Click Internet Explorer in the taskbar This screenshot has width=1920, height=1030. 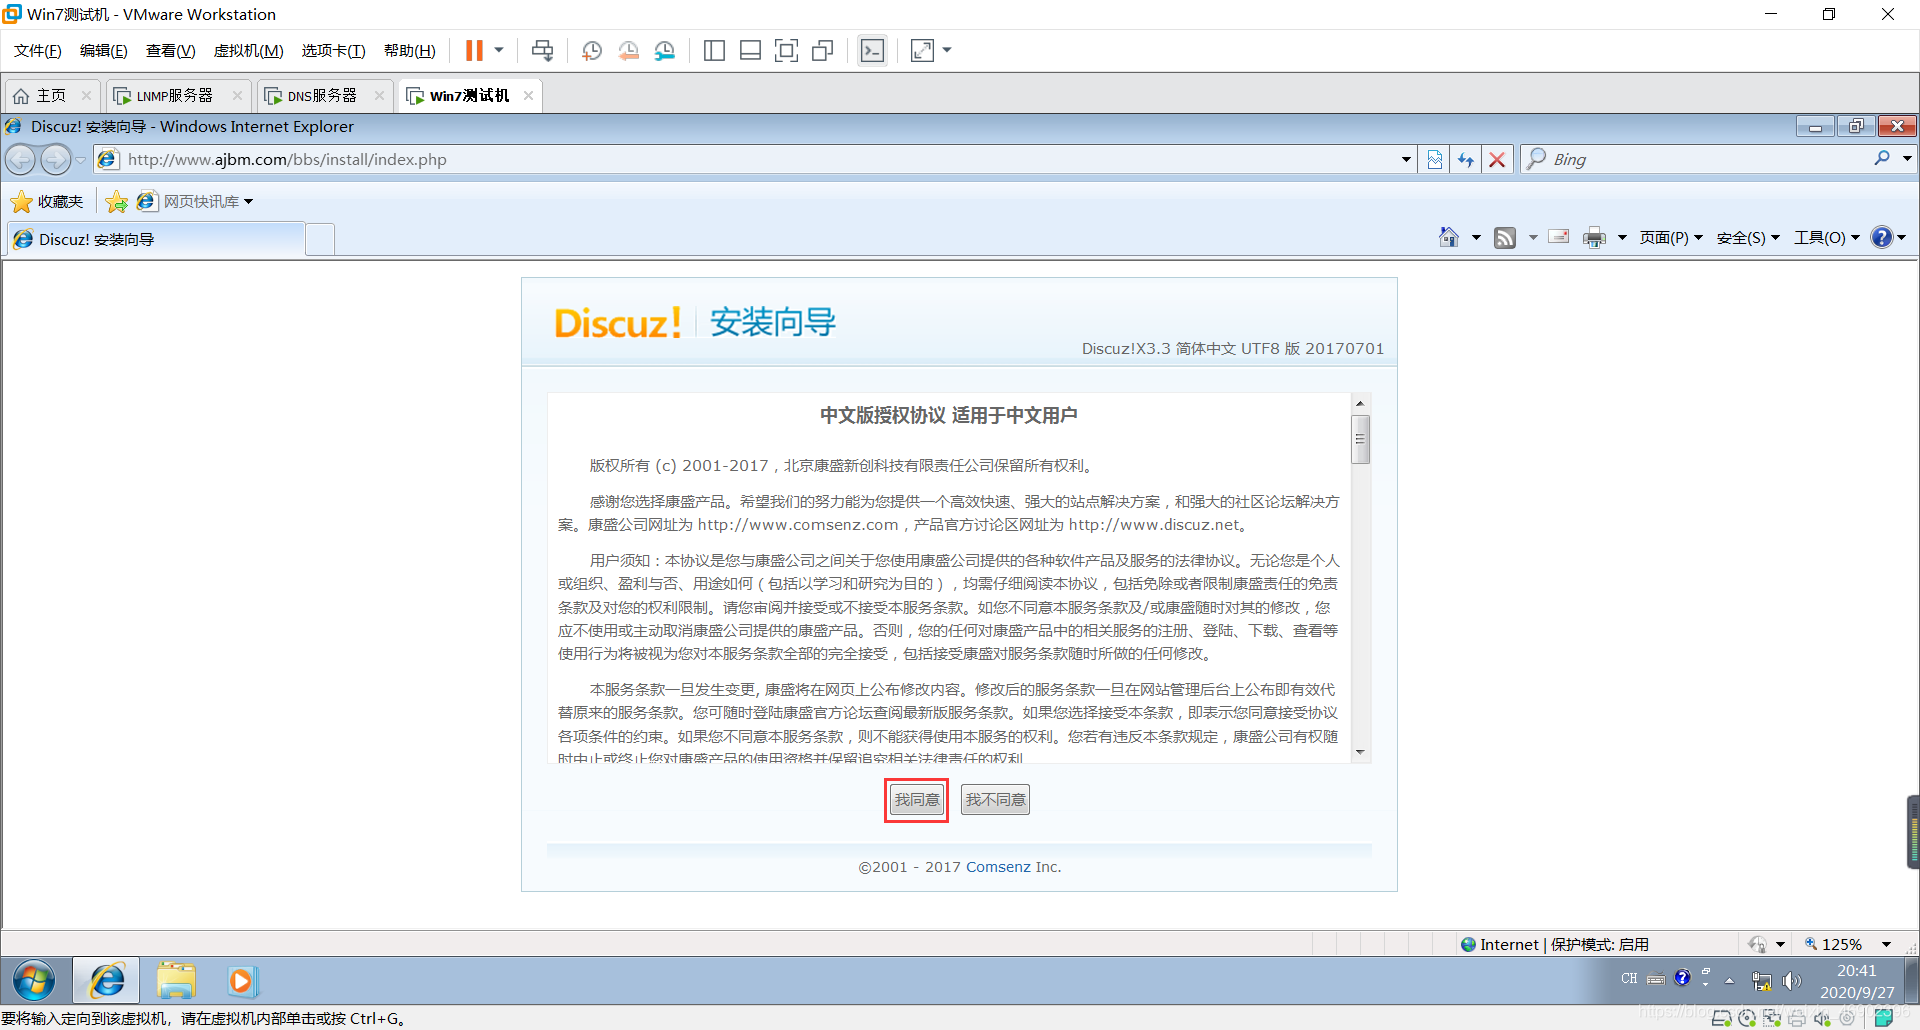point(107,981)
